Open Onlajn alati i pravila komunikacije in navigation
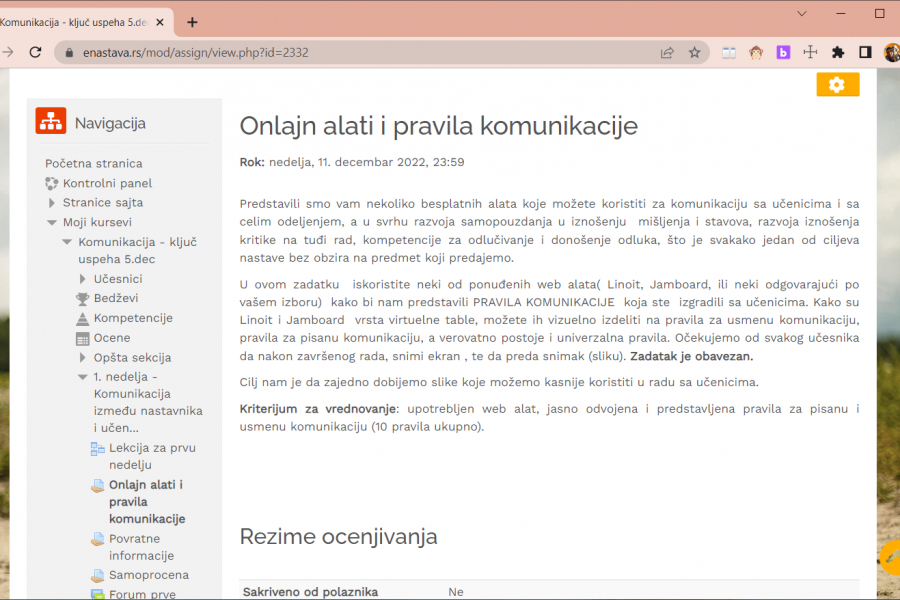Viewport: 900px width, 600px height. [x=147, y=502]
